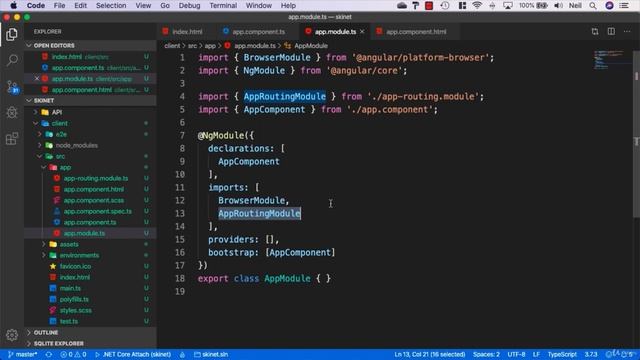The height and width of the screenshot is (360, 640).
Task: Open the Apple menu
Action: [13, 5]
